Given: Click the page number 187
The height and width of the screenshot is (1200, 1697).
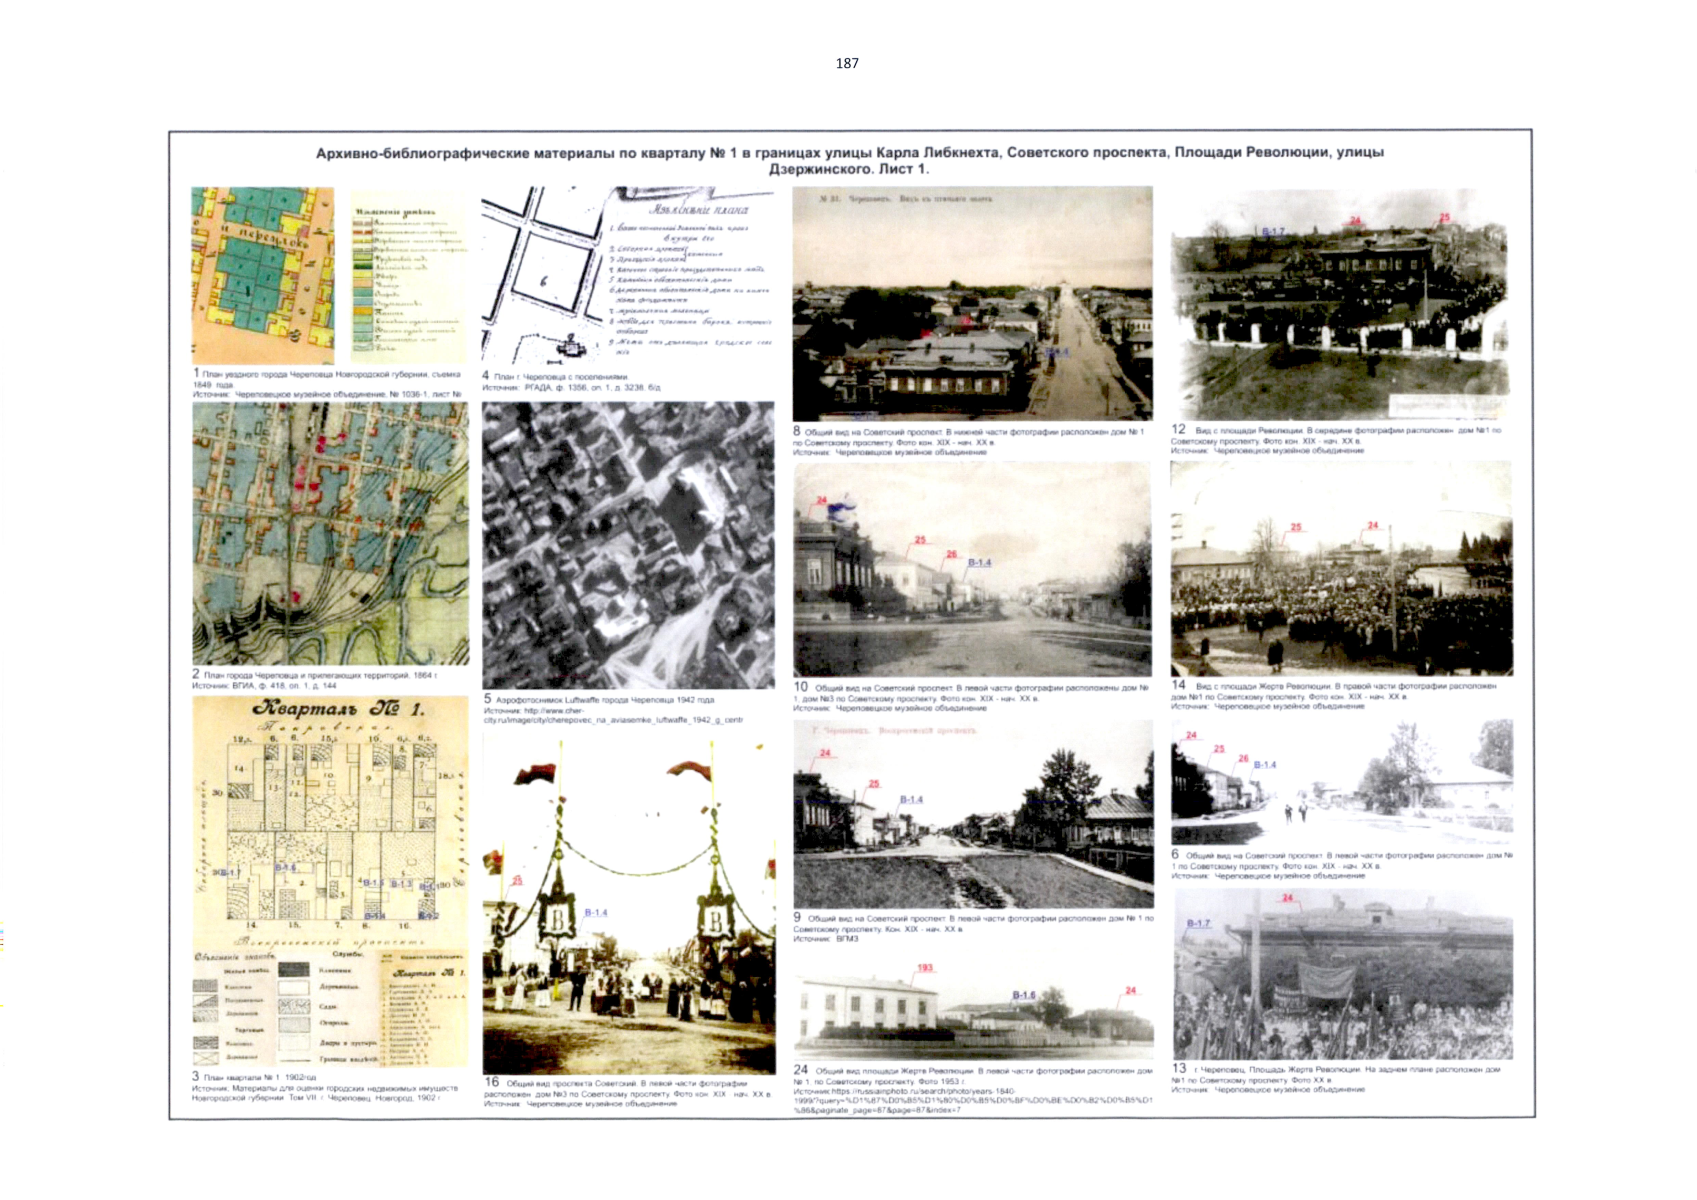Looking at the screenshot, I should (x=847, y=63).
